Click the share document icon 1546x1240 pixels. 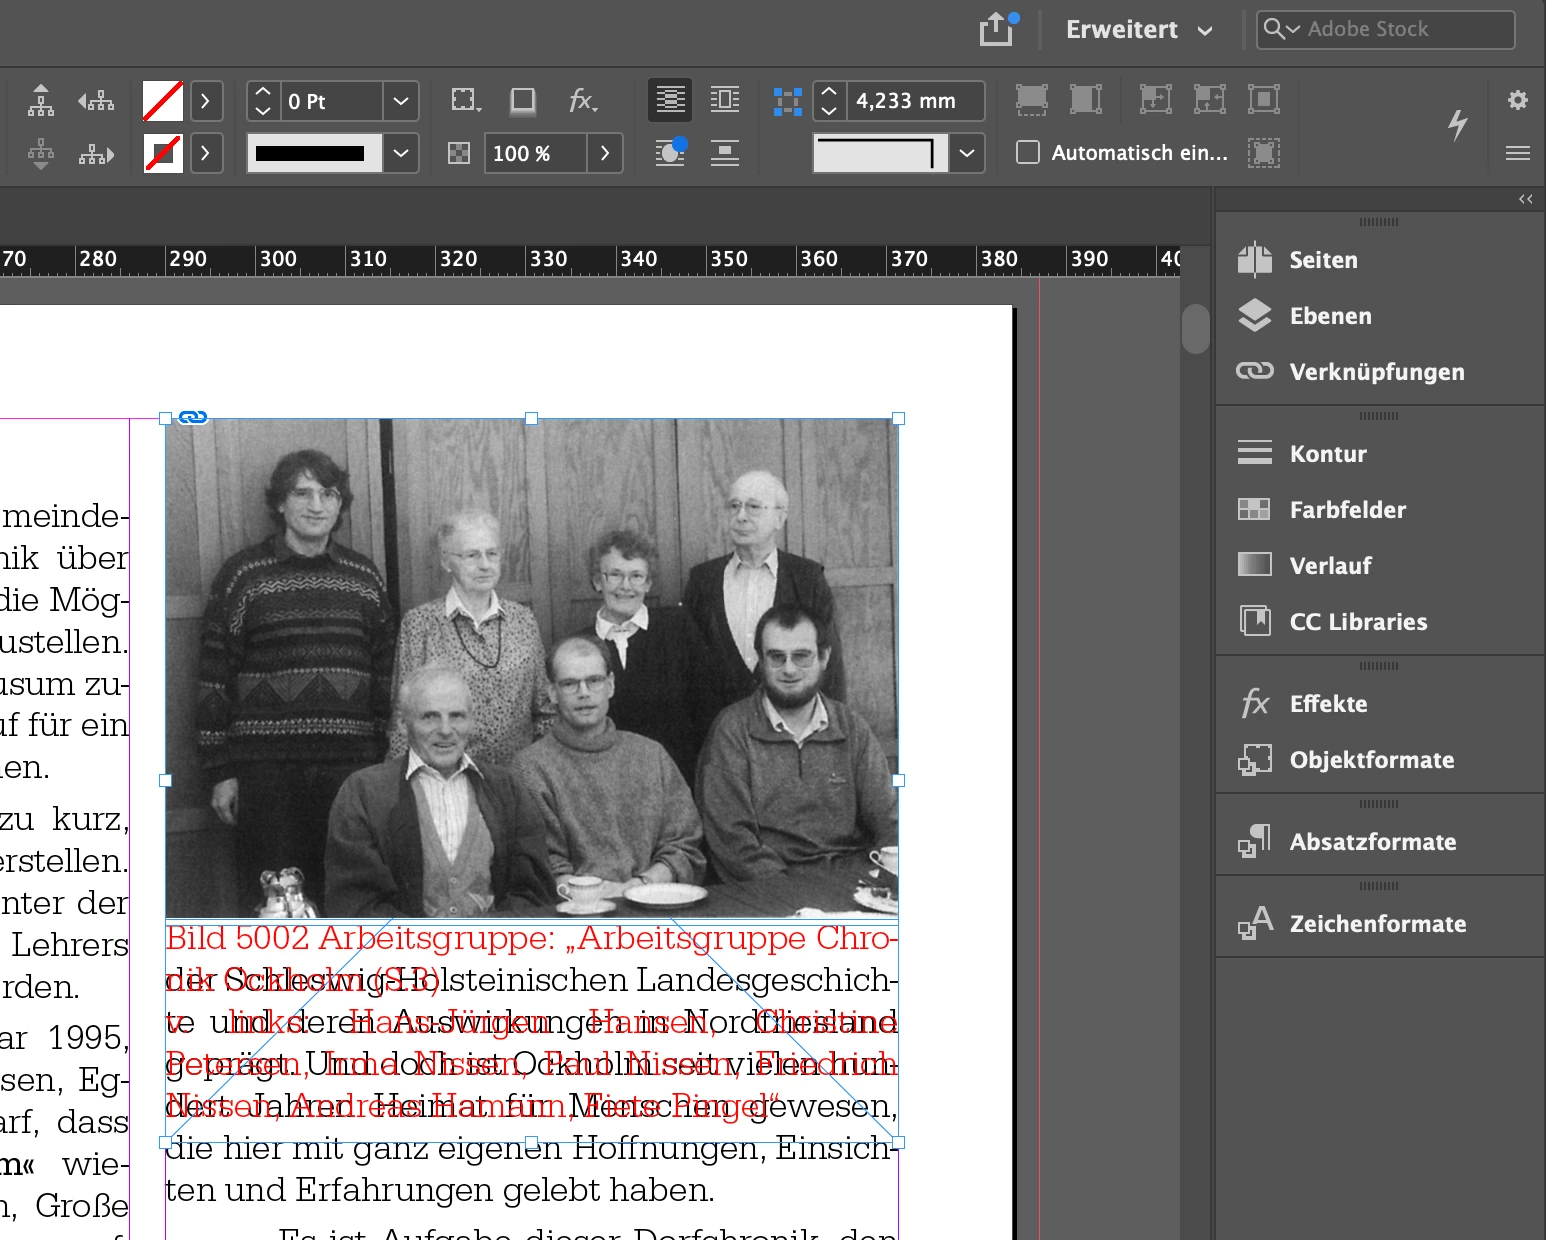coord(997,29)
